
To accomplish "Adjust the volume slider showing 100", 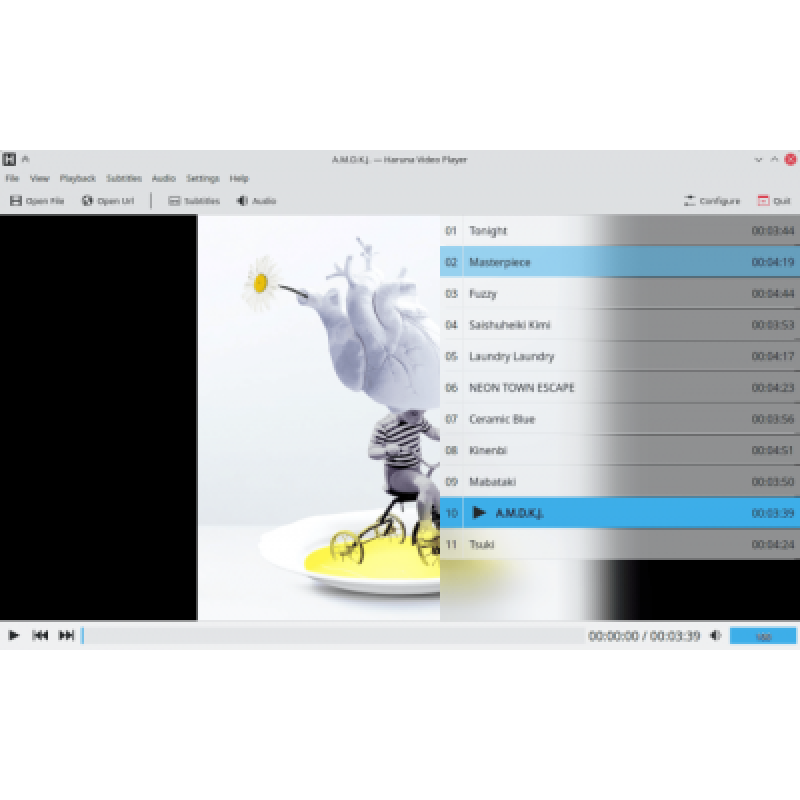I will coord(762,636).
